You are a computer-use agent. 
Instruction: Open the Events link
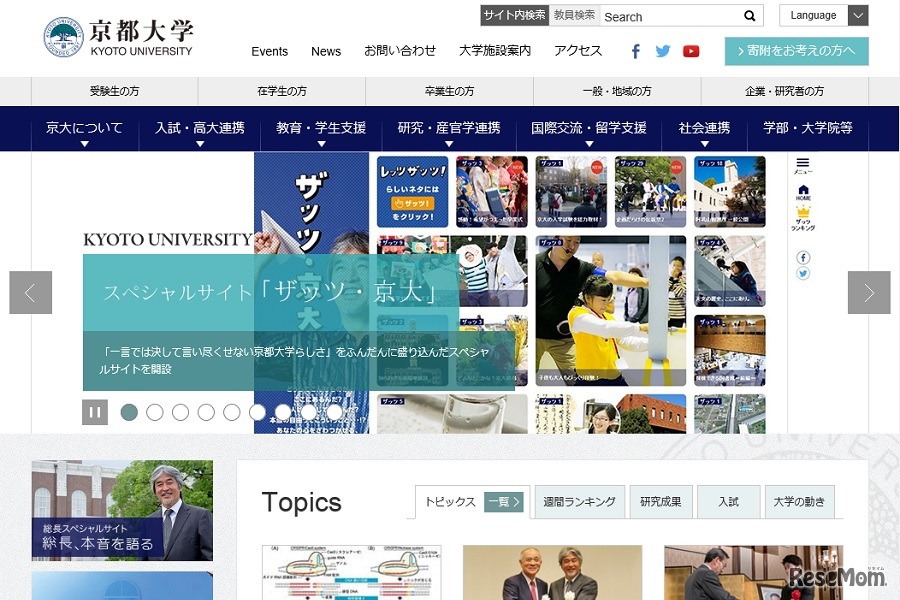pyautogui.click(x=270, y=51)
